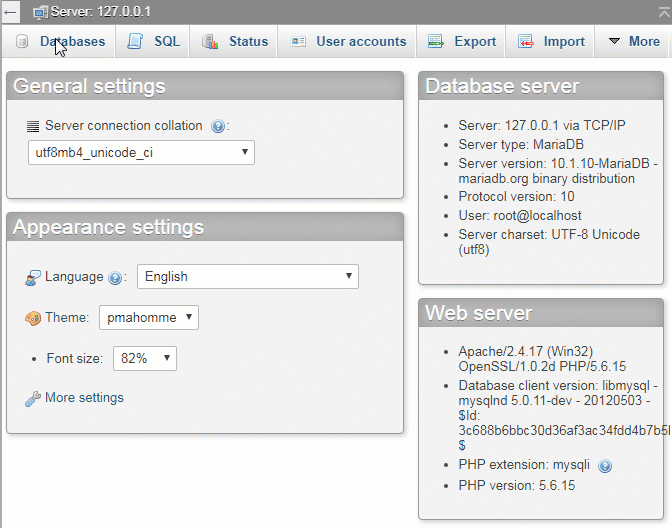Open help for server connection collation
672x528 pixels.
coord(218,127)
